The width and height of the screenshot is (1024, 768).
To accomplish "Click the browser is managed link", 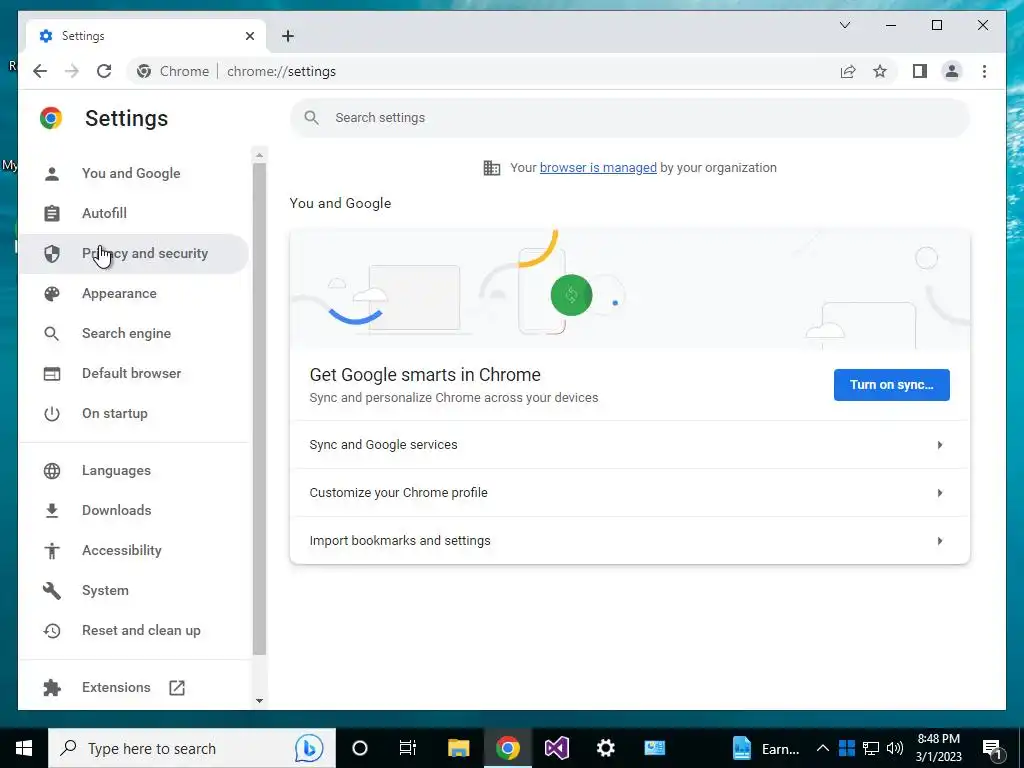I will (598, 168).
